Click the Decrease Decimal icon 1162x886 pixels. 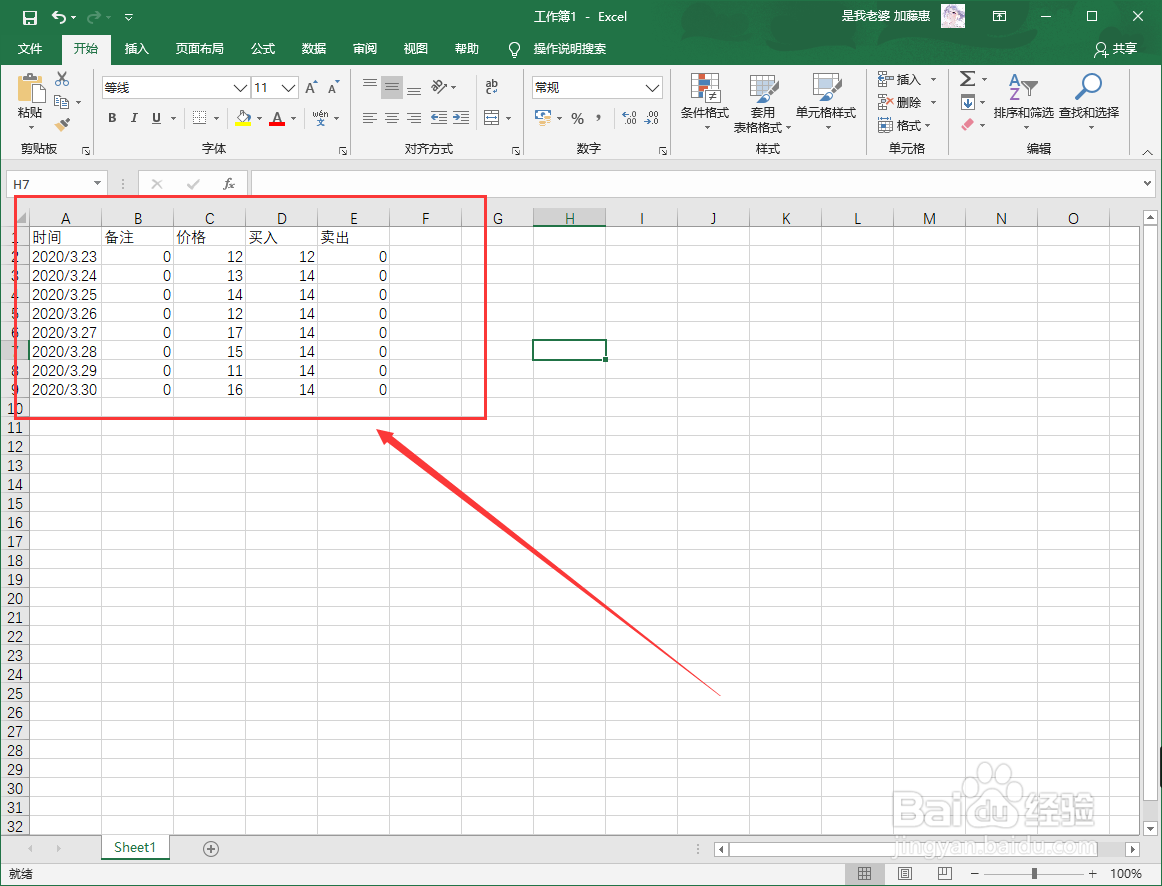click(651, 118)
